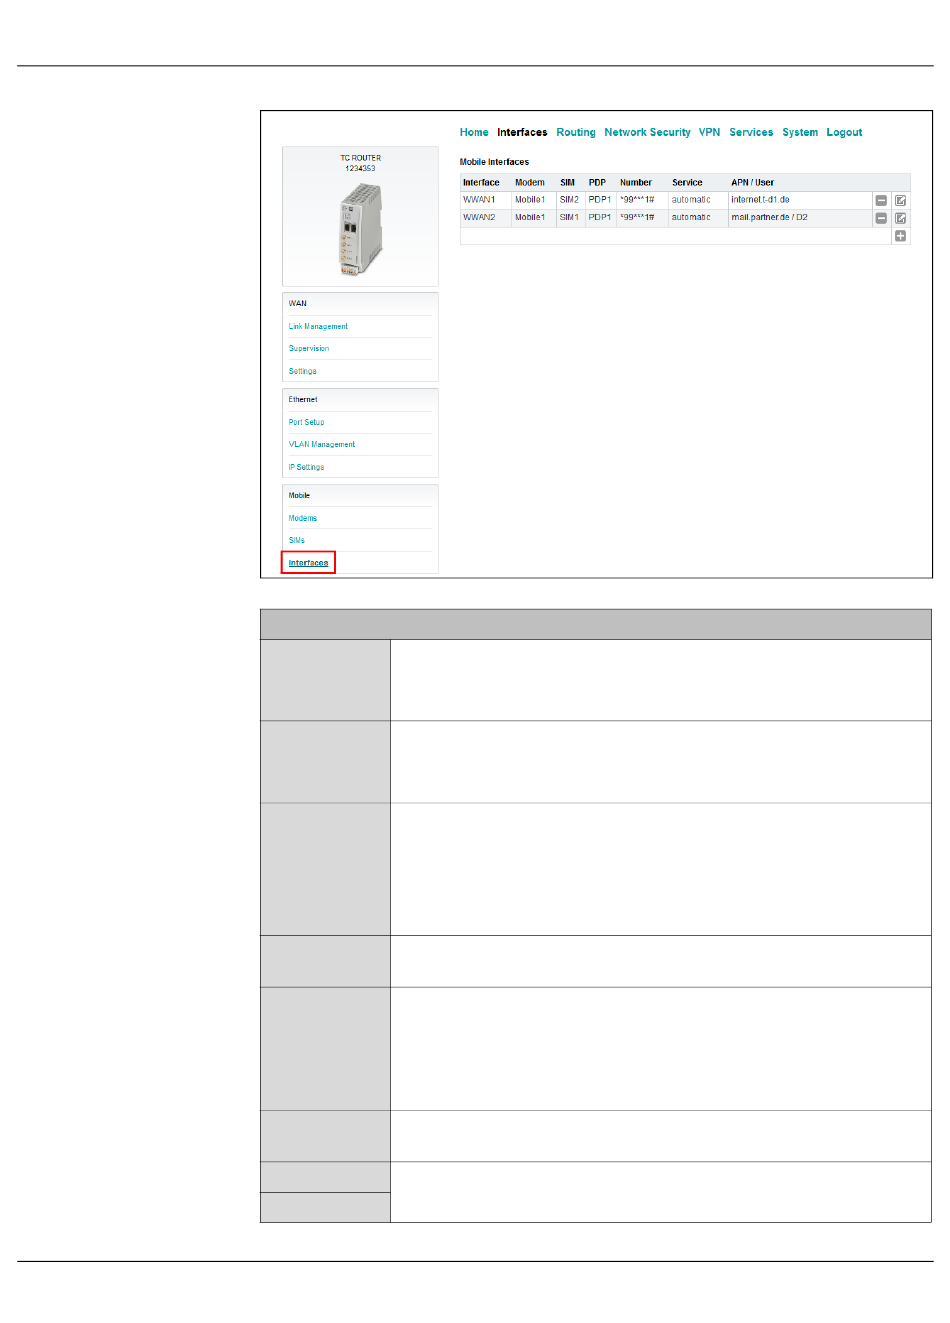Open Interfaces link in Mobile section

point(308,563)
